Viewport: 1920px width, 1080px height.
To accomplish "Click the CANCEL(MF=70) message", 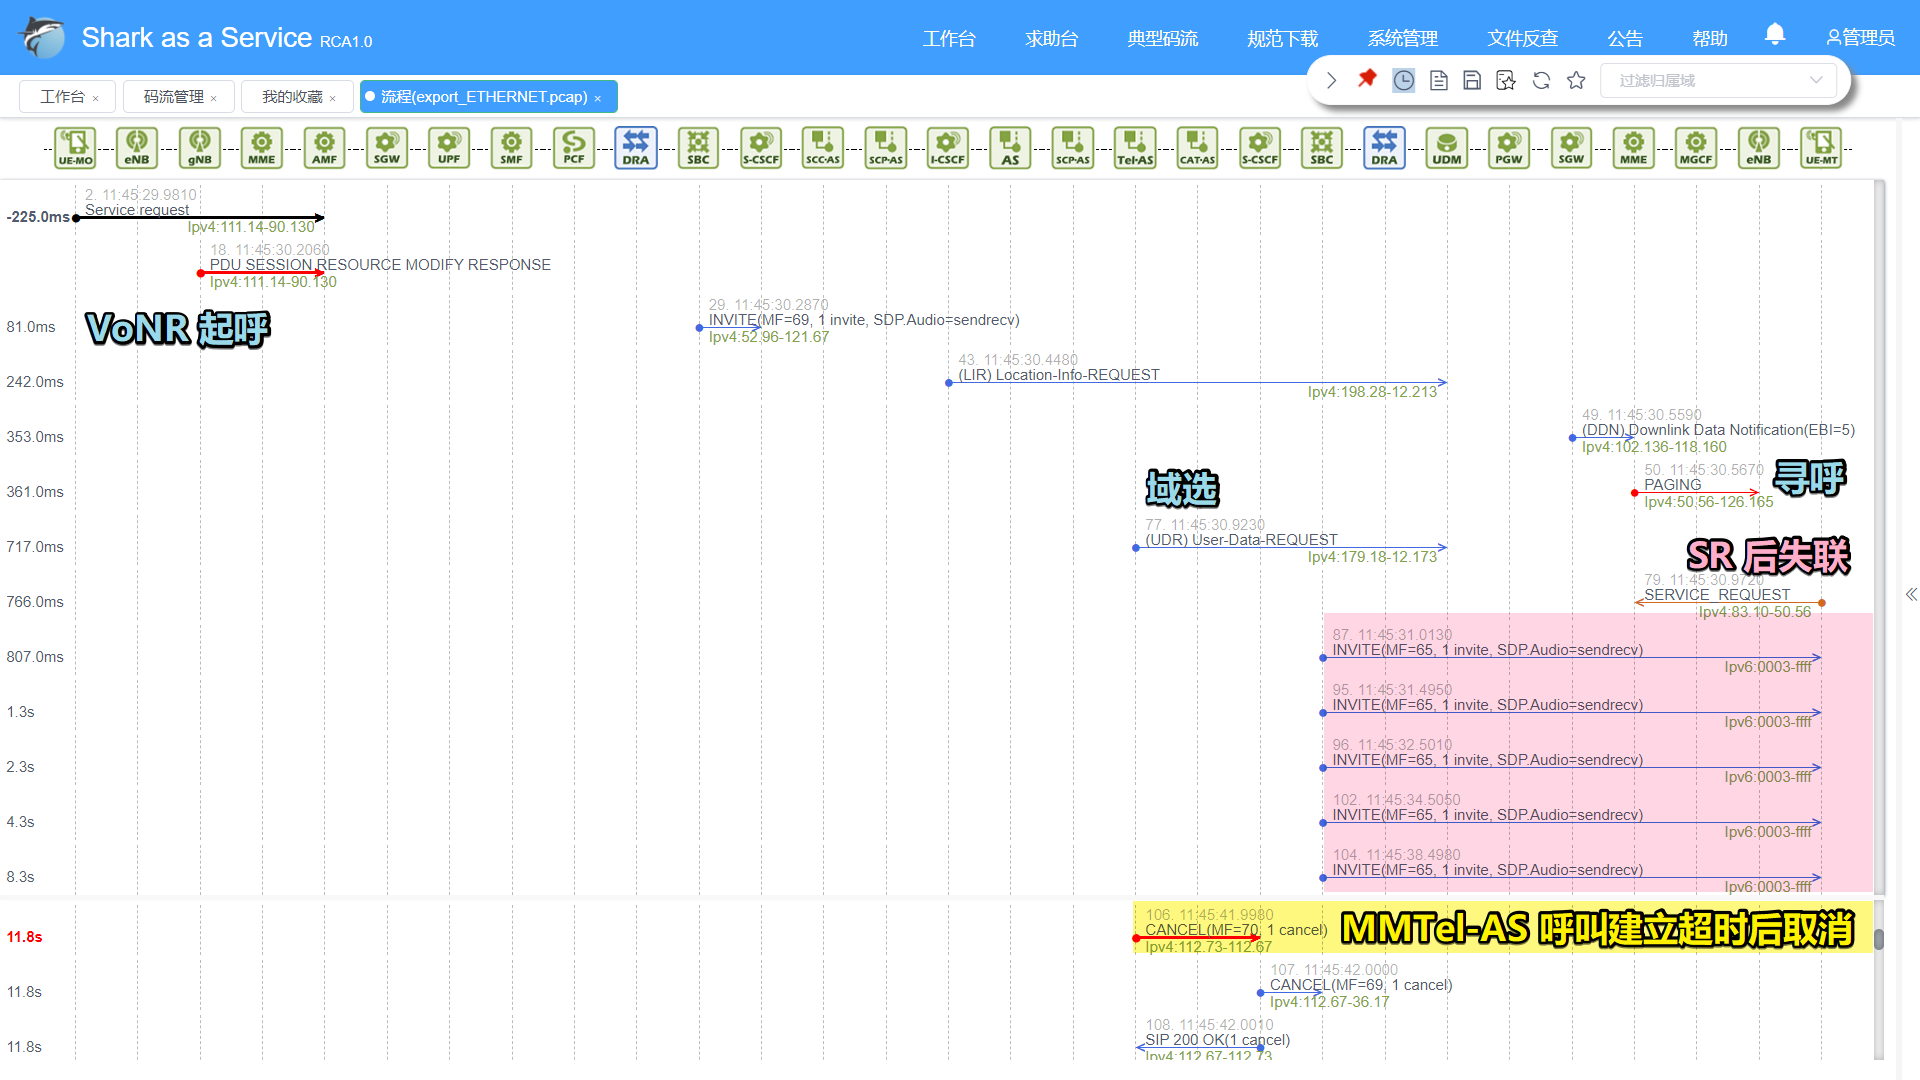I will pos(1236,930).
